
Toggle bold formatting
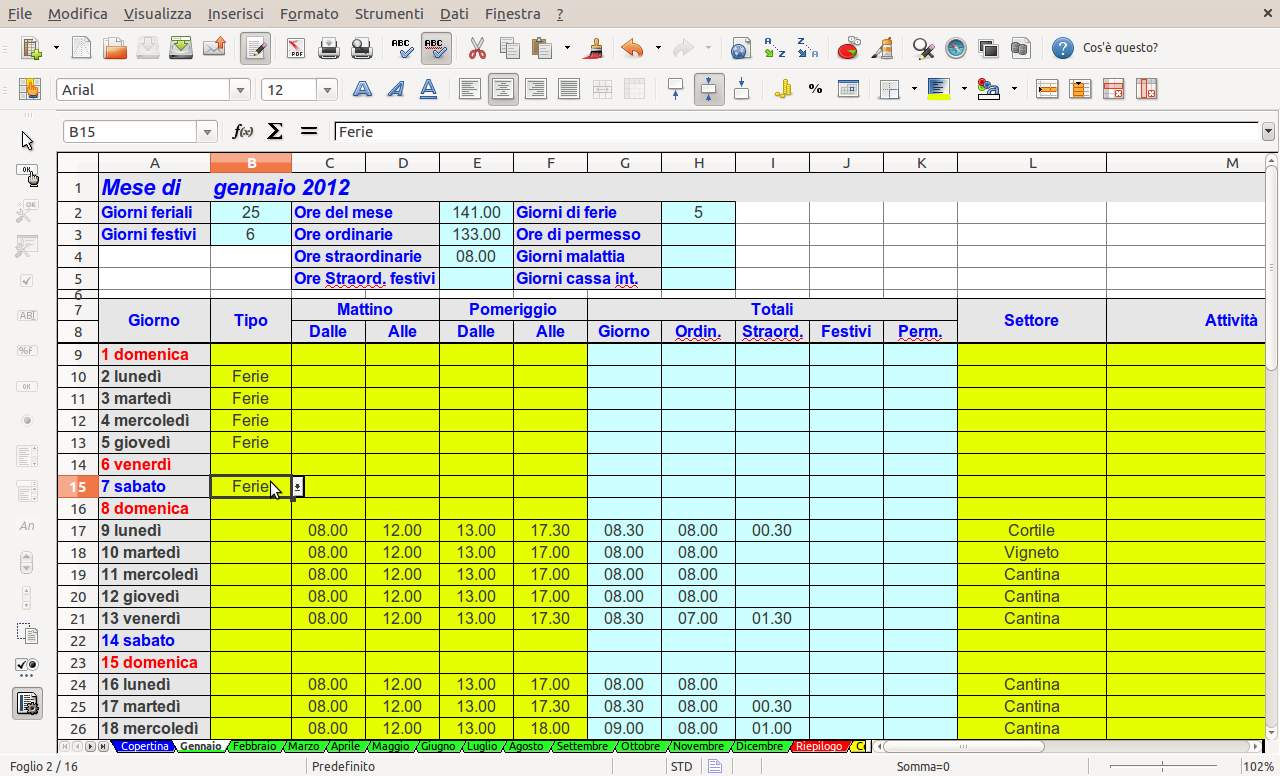pyautogui.click(x=363, y=89)
